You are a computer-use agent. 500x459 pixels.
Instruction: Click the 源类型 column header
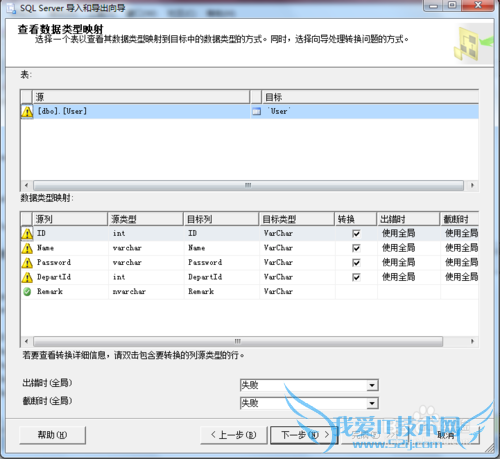[146, 219]
